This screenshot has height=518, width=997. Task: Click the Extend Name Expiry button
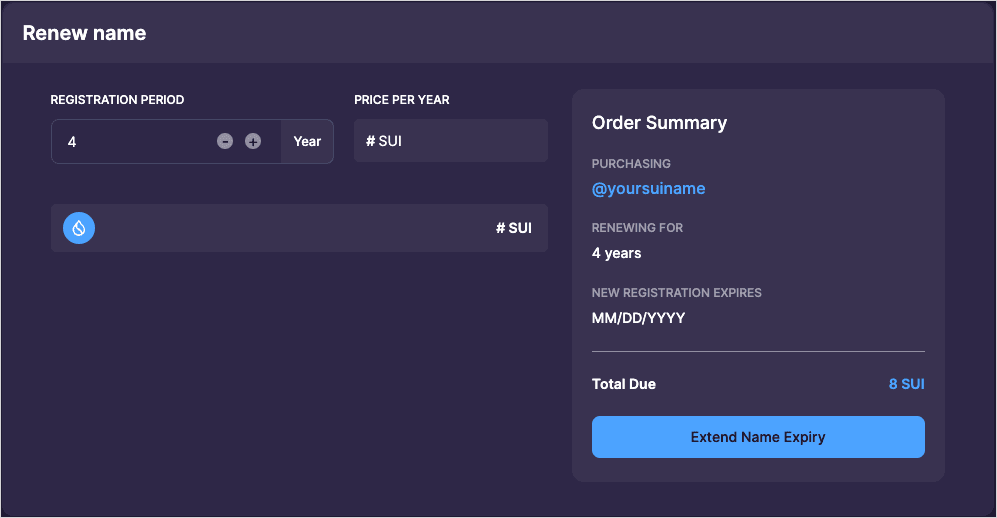[758, 437]
